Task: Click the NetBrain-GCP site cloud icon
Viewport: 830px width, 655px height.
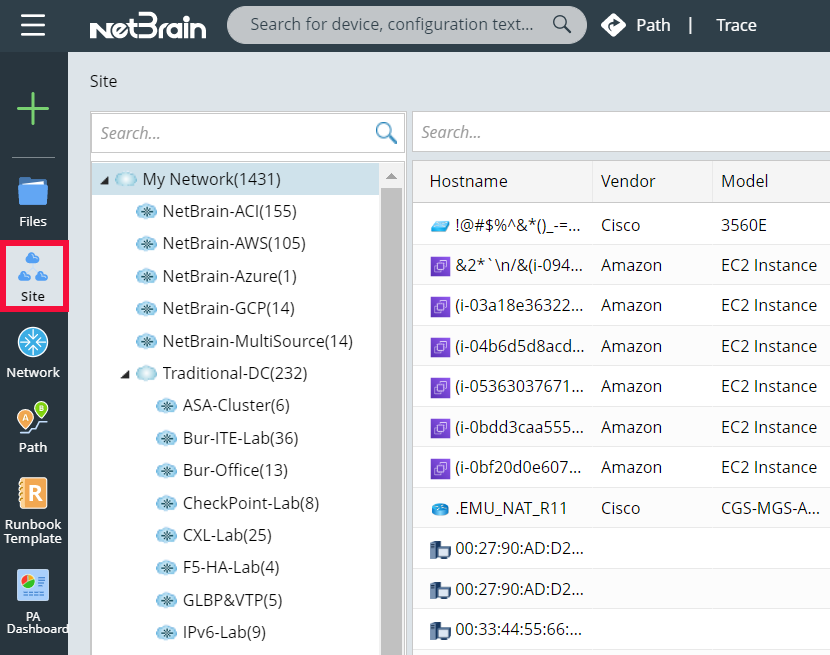Action: (x=146, y=308)
